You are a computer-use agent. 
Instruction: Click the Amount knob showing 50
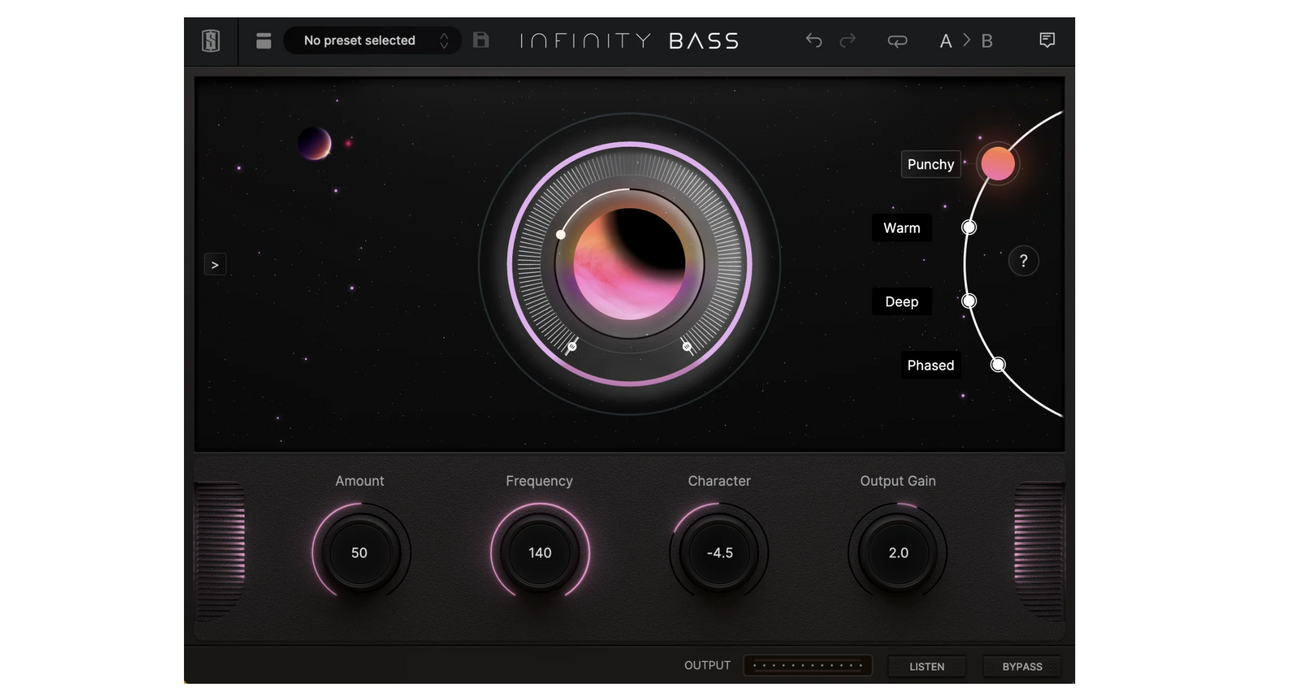tap(359, 552)
